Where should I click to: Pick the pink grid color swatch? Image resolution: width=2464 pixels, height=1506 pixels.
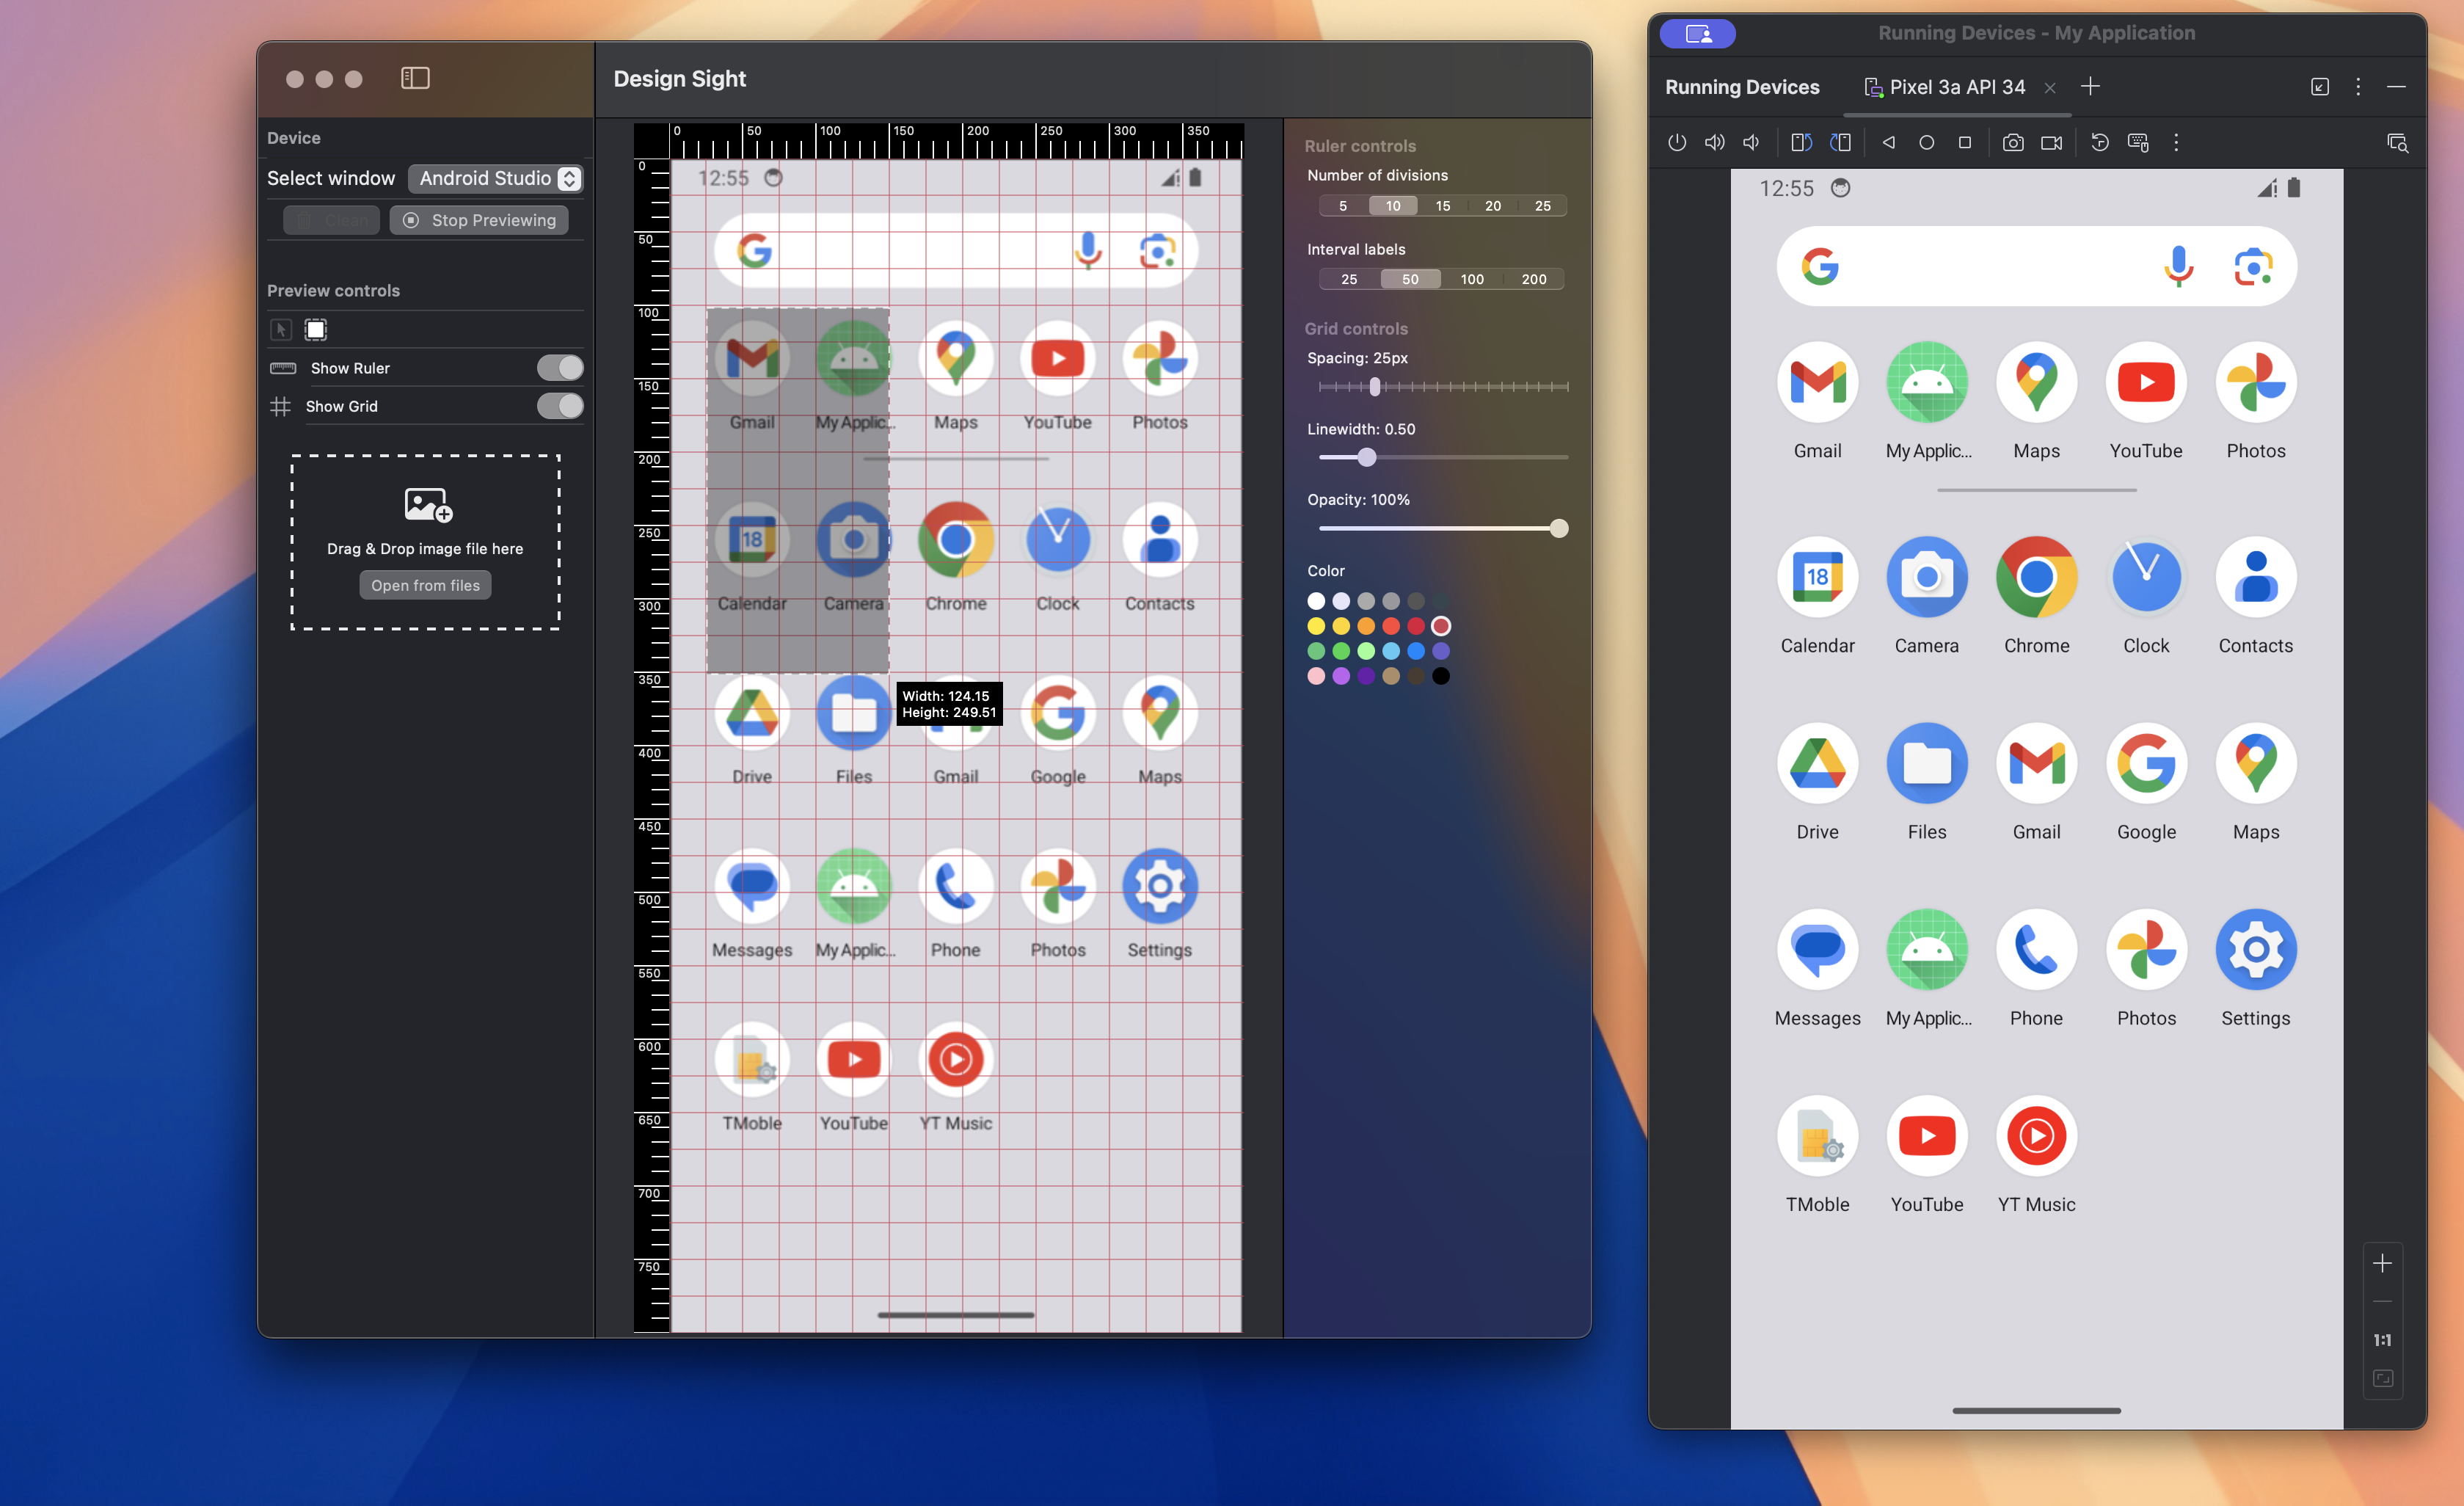[x=1316, y=676]
